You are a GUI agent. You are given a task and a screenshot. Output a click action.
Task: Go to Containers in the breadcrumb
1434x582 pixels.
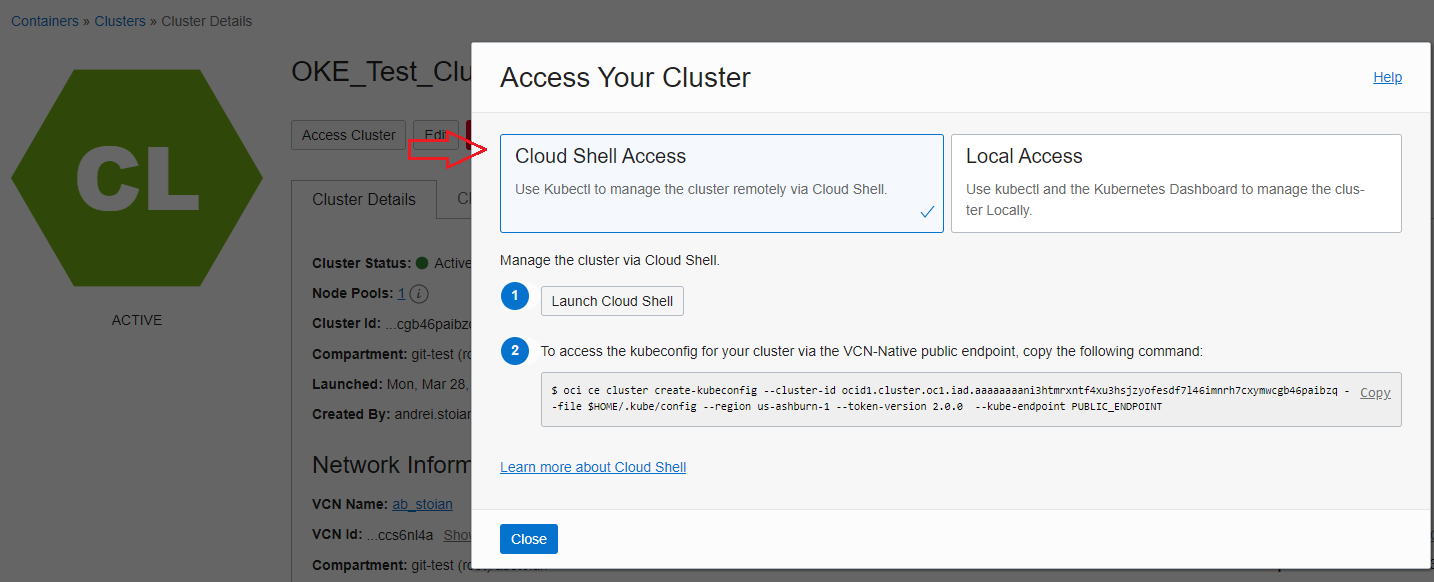coord(45,21)
